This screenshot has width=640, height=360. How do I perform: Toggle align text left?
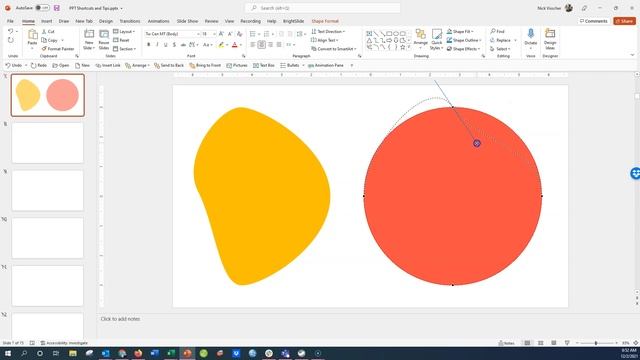(253, 44)
